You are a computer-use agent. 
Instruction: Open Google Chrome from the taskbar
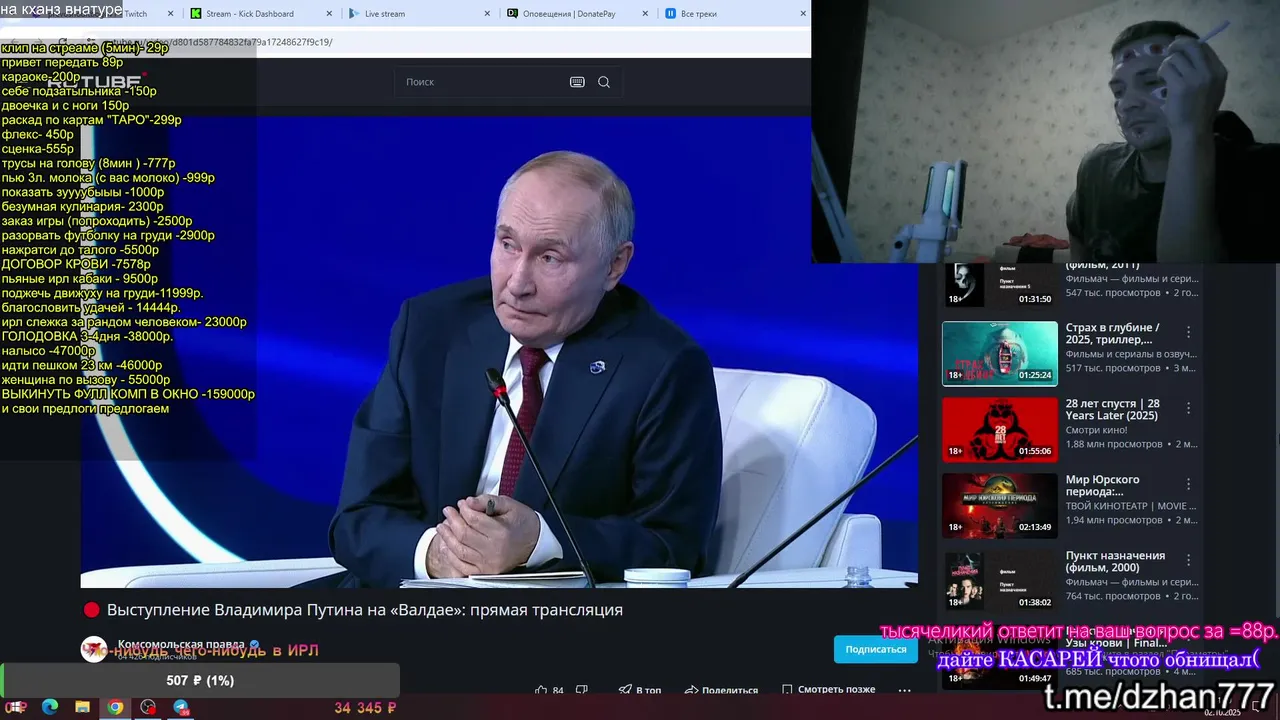[x=115, y=707]
